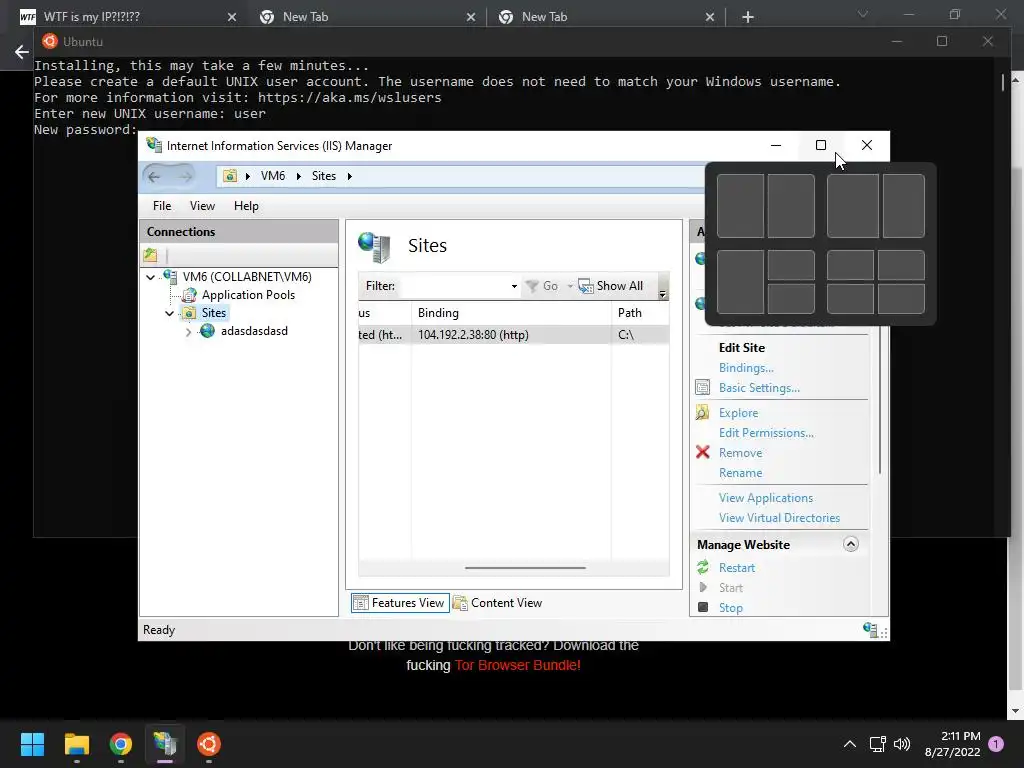The image size is (1024, 768).
Task: Click the Go filter button
Action: [x=543, y=286]
